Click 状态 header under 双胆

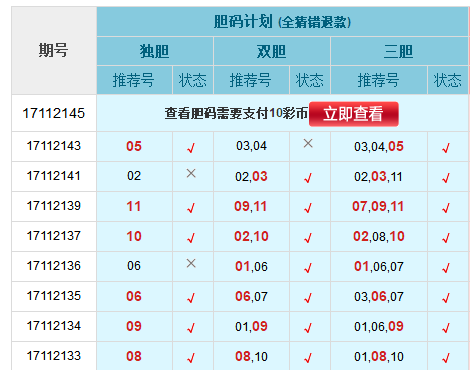(309, 80)
